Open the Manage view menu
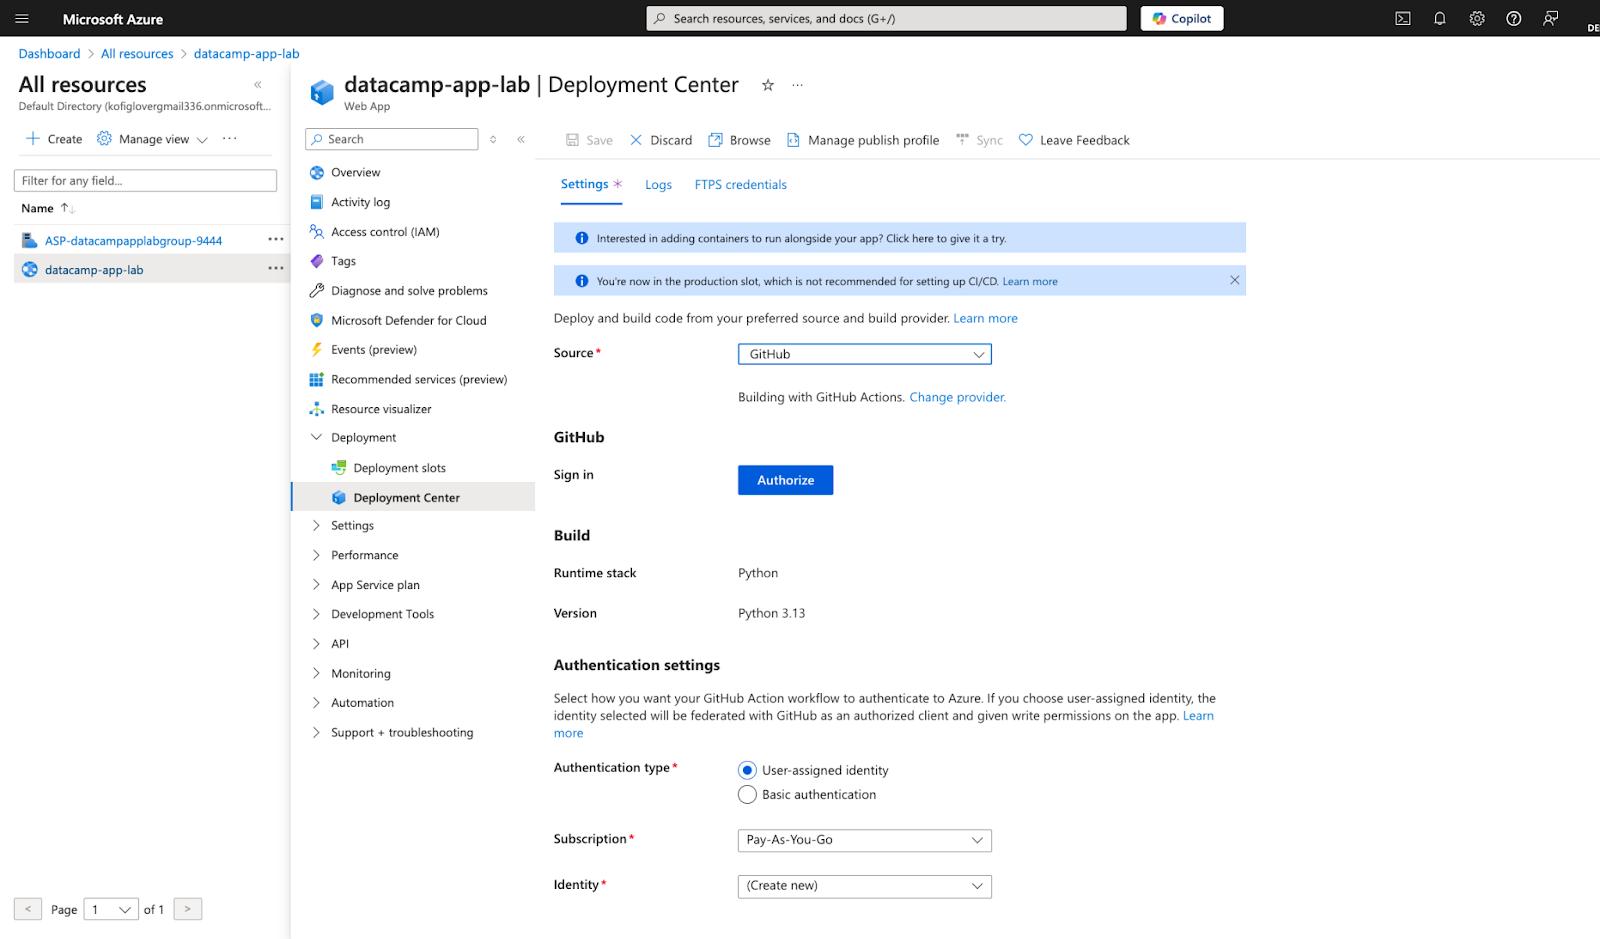Screen dimensions: 1600x939 [x=152, y=139]
